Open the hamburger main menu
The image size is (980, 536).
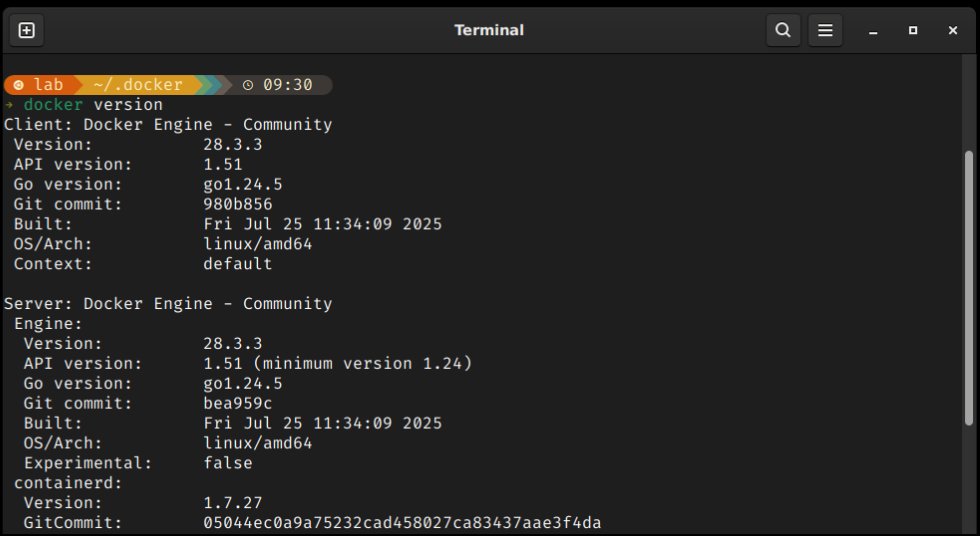pos(825,30)
